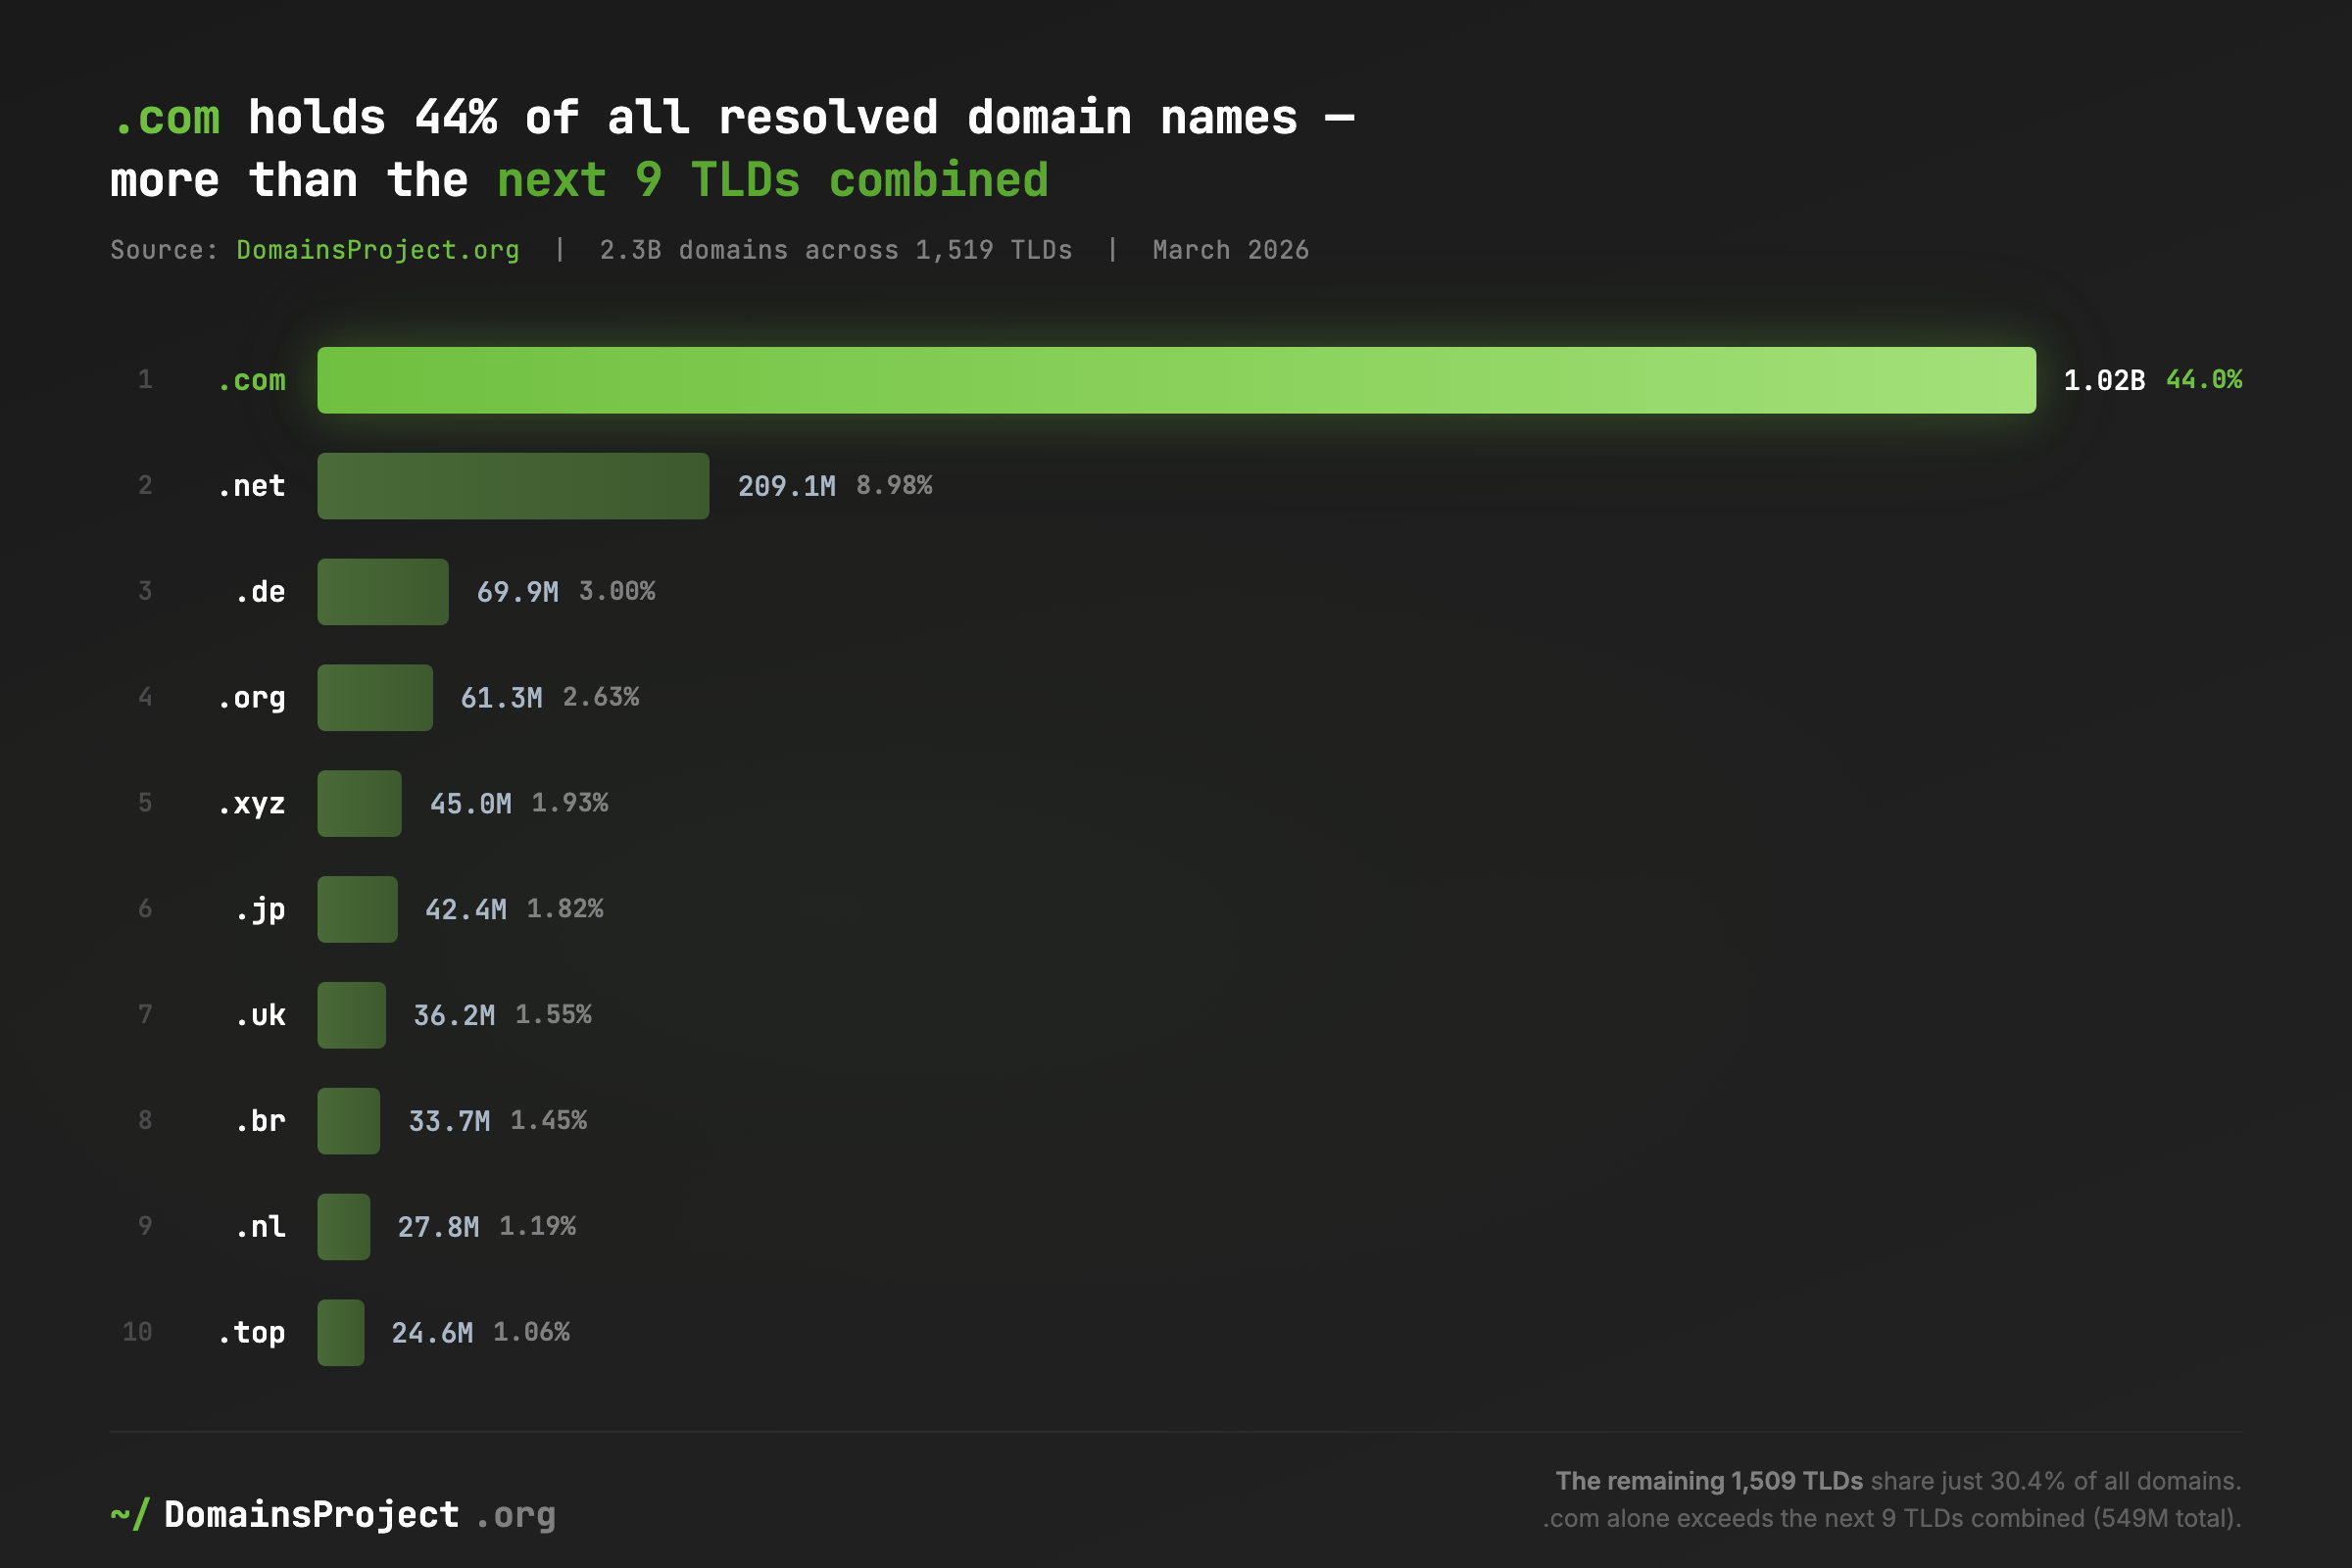Select the .top bar
This screenshot has height=1568, width=2352.
click(x=340, y=1332)
